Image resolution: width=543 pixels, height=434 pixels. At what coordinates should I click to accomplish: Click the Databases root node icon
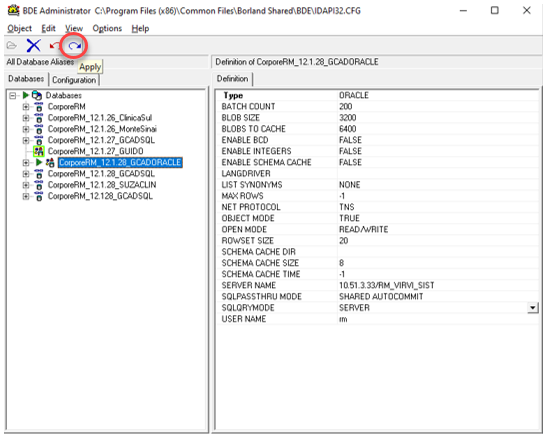(37, 95)
